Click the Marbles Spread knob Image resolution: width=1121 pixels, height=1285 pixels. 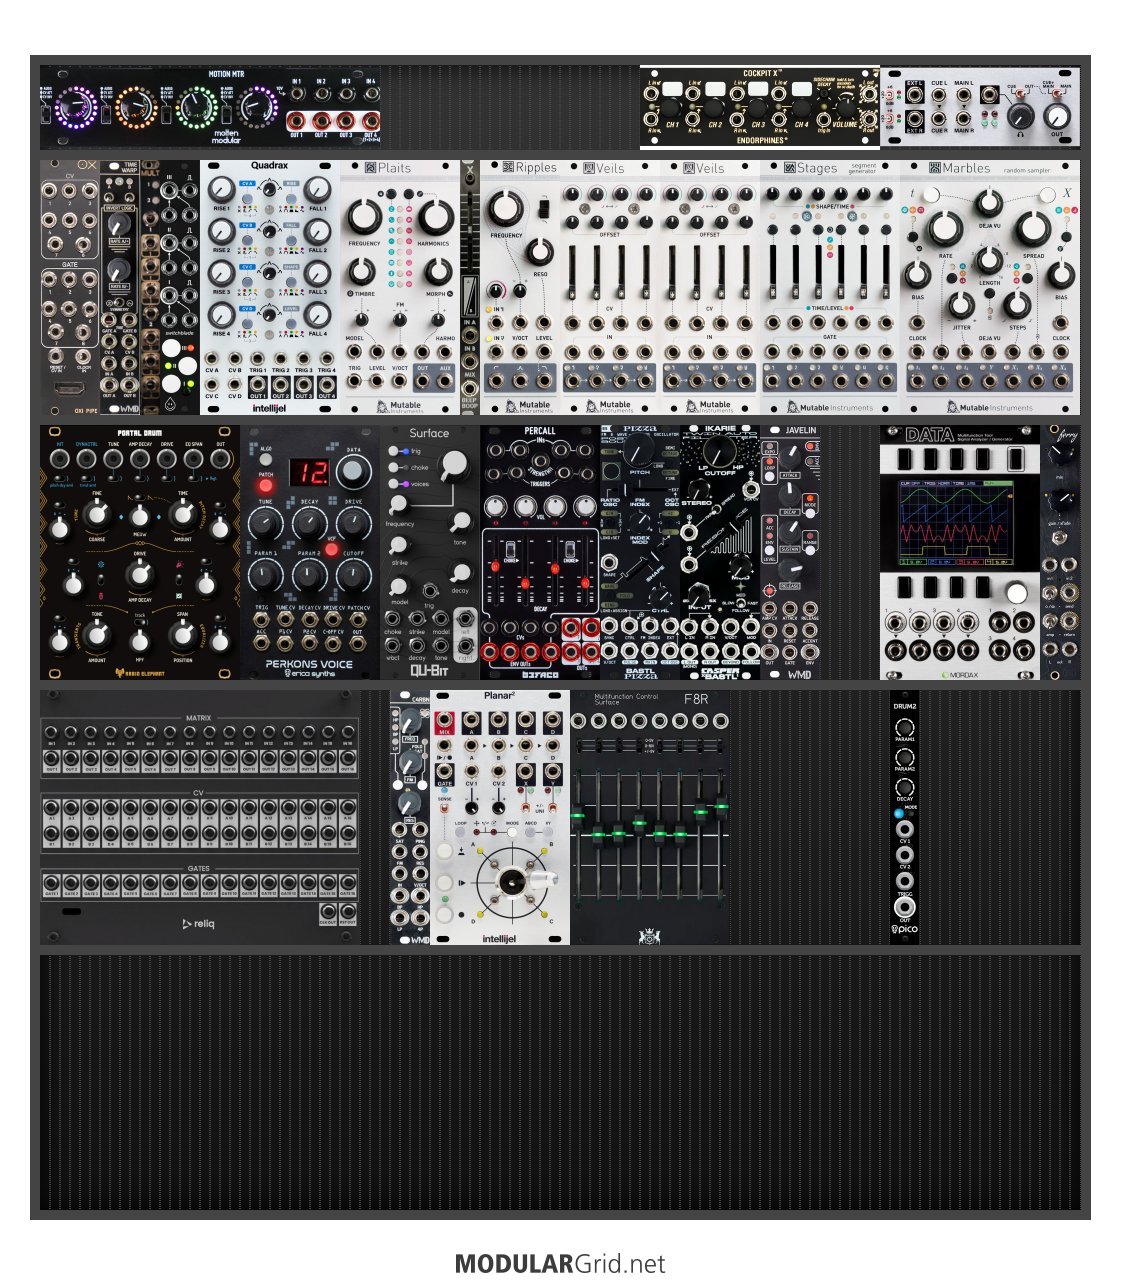[1032, 229]
